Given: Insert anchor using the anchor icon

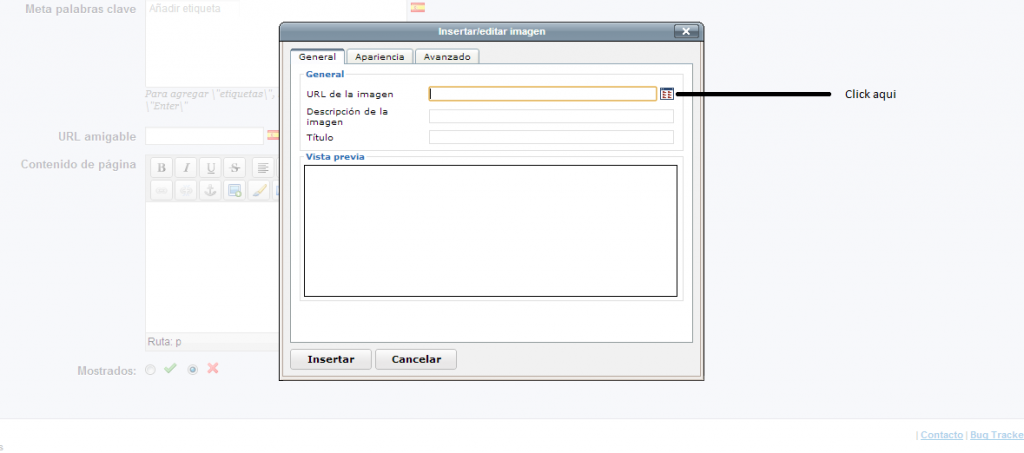Looking at the screenshot, I should (x=210, y=191).
